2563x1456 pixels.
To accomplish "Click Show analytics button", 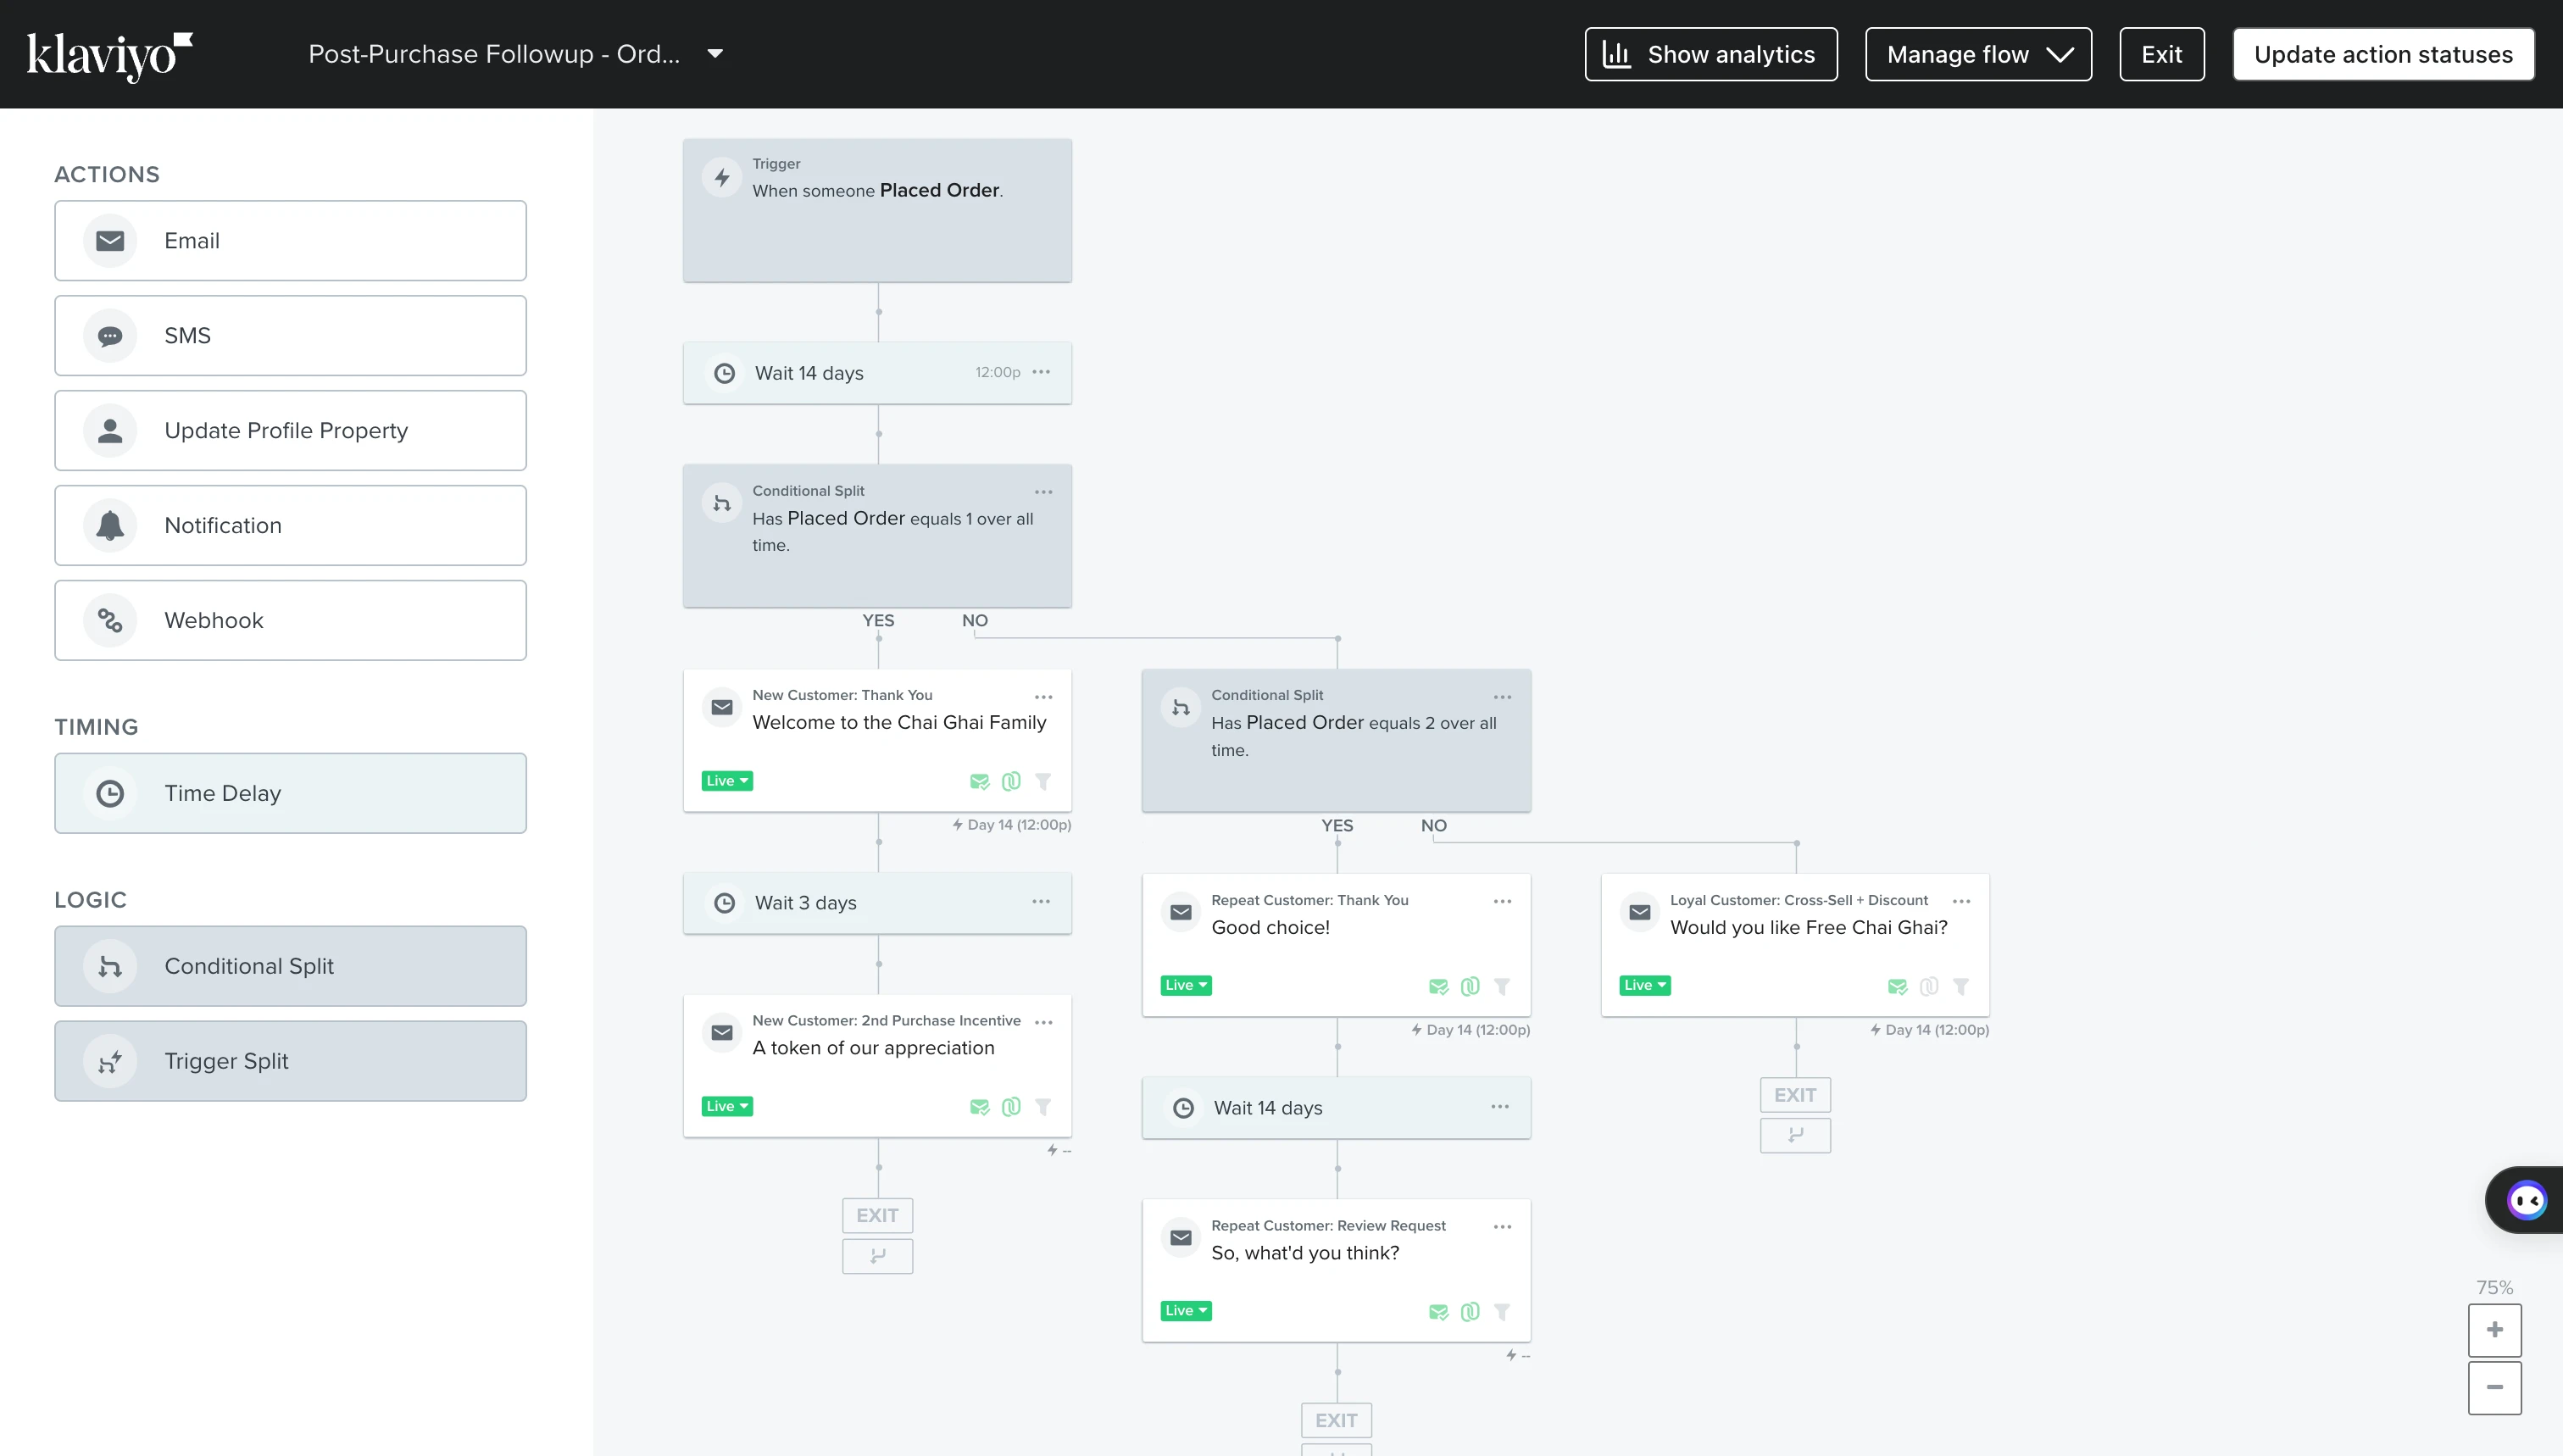I will 1710,54.
